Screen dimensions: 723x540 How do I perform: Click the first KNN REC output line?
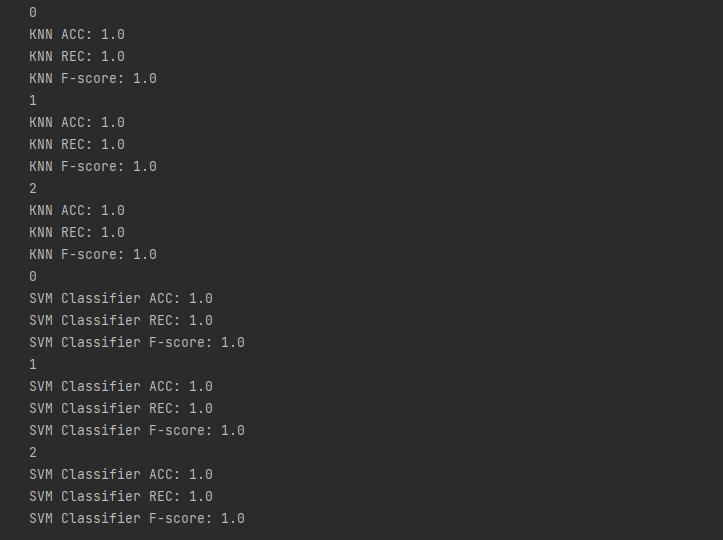pyautogui.click(x=77, y=57)
